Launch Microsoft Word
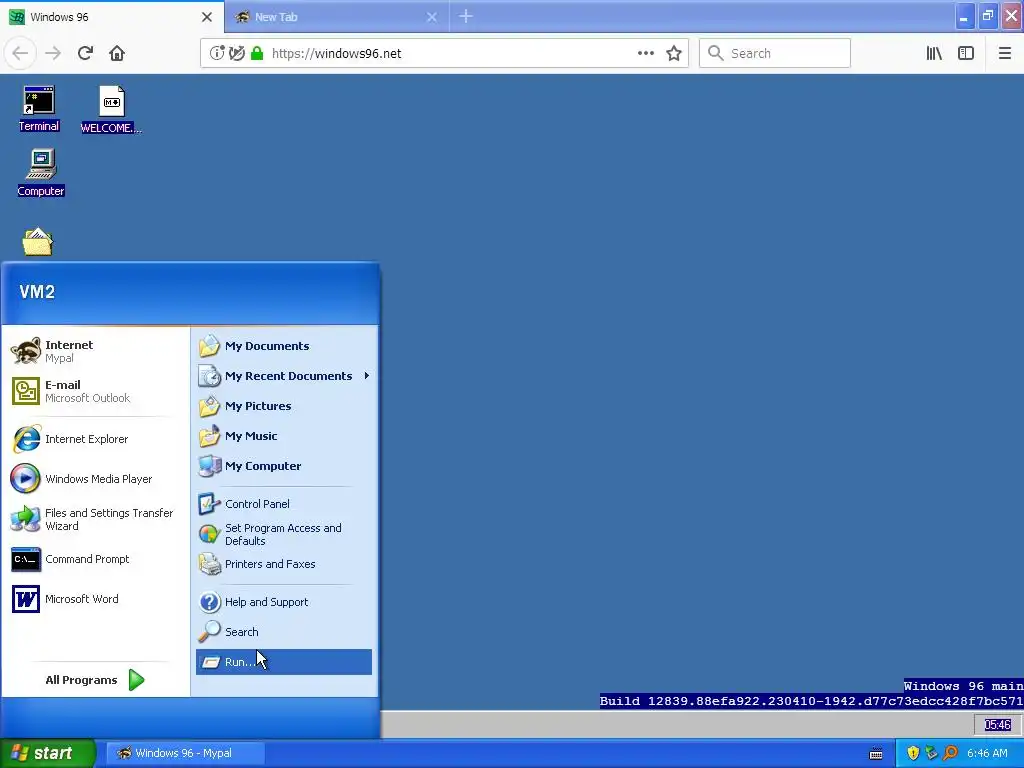Image resolution: width=1024 pixels, height=768 pixels. [x=95, y=599]
